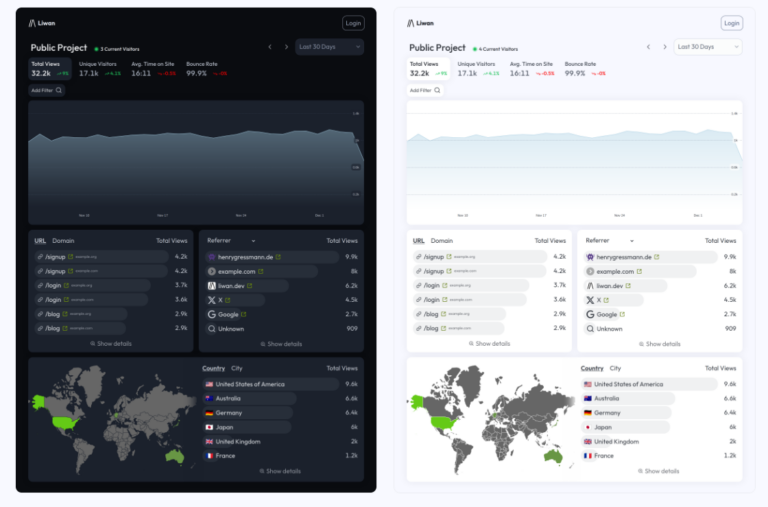Image resolution: width=768 pixels, height=507 pixels.
Task: Open Referrer dropdown in dark dashboard
Action: [x=231, y=241]
